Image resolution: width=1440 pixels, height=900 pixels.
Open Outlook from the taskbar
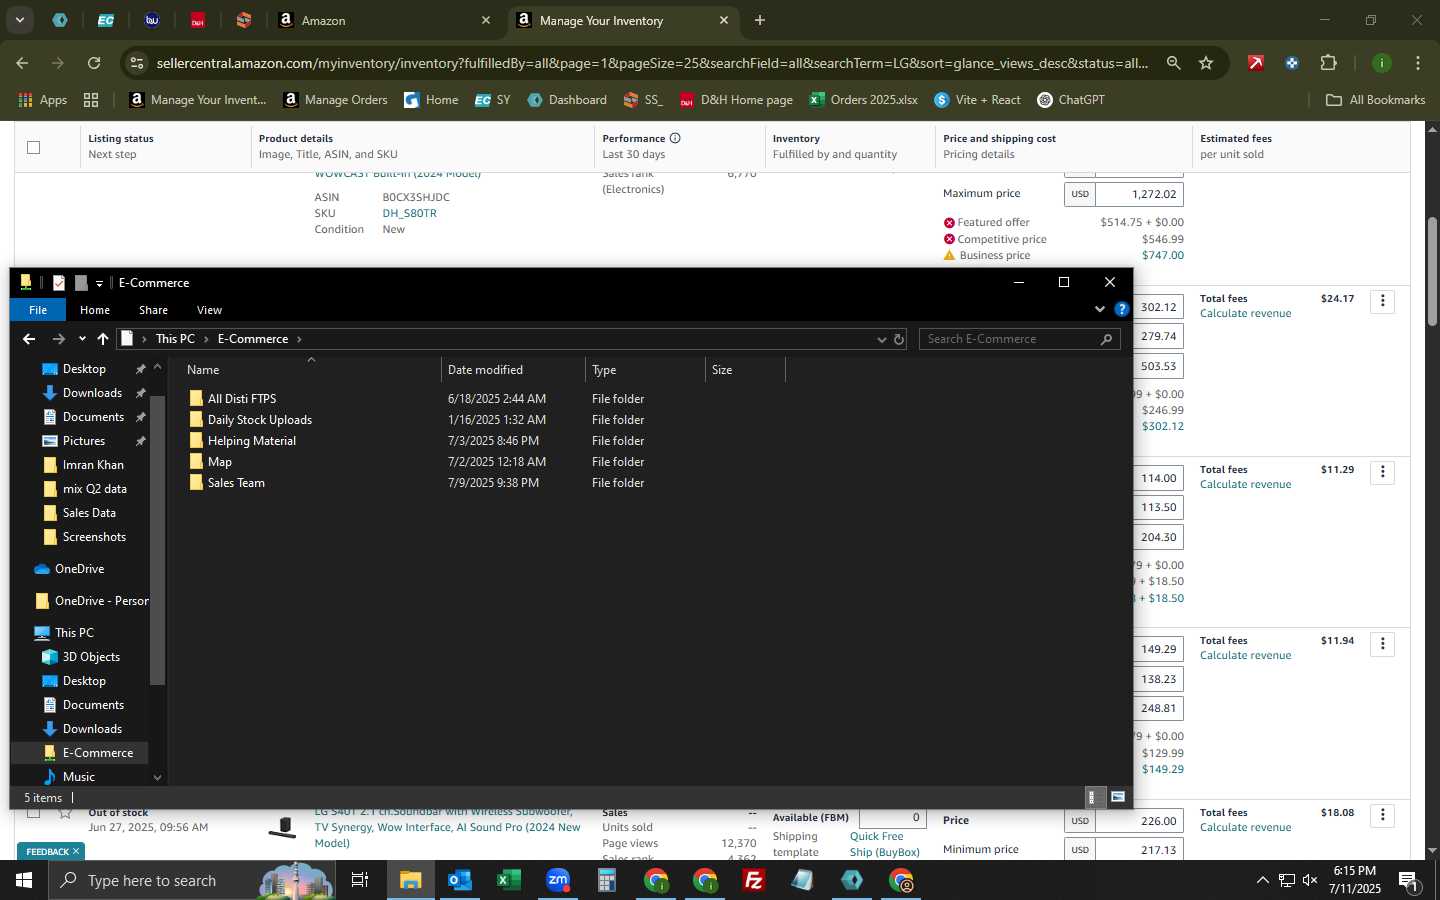(x=460, y=880)
